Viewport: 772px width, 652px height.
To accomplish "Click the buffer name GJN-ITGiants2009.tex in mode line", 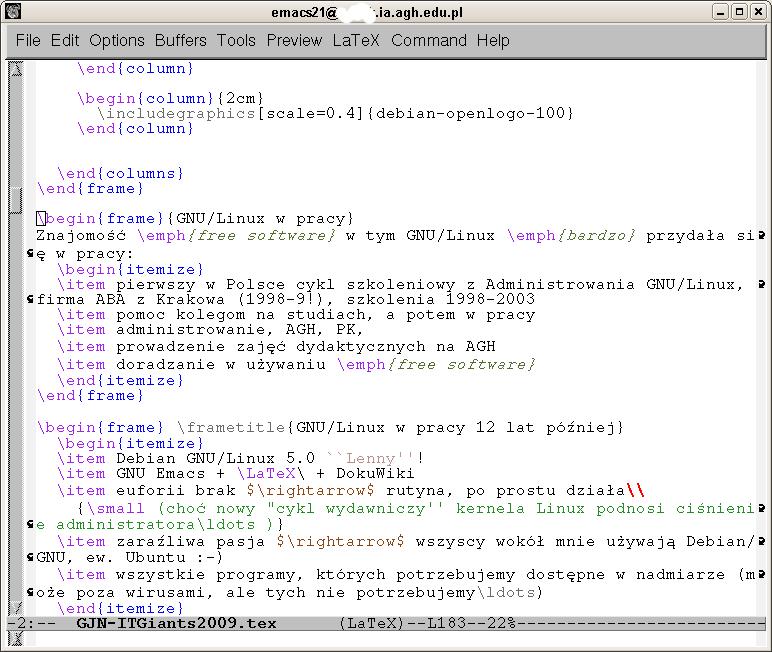I will [x=176, y=623].
